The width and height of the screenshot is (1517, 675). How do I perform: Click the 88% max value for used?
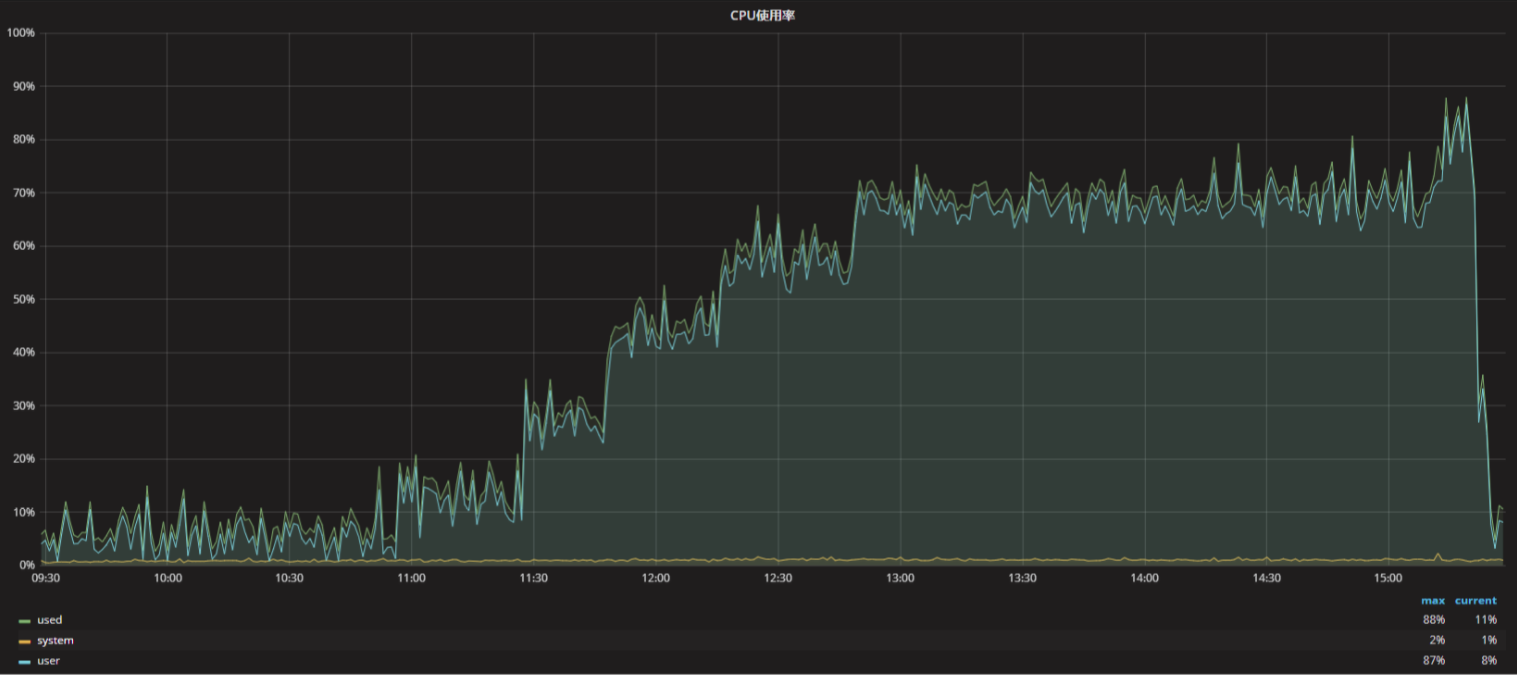coord(1433,620)
